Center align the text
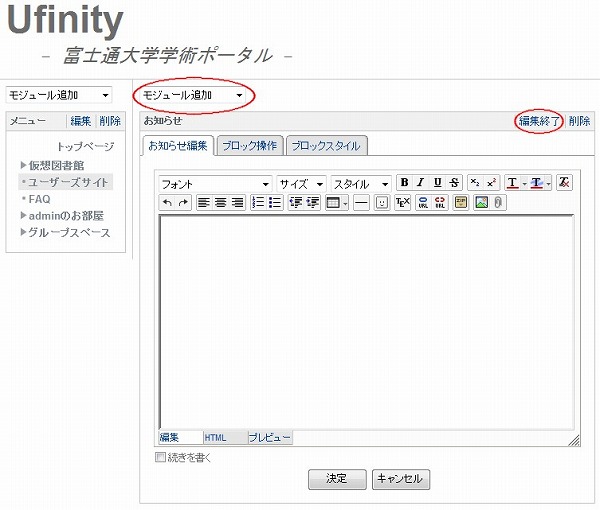600x510 pixels. (x=220, y=202)
